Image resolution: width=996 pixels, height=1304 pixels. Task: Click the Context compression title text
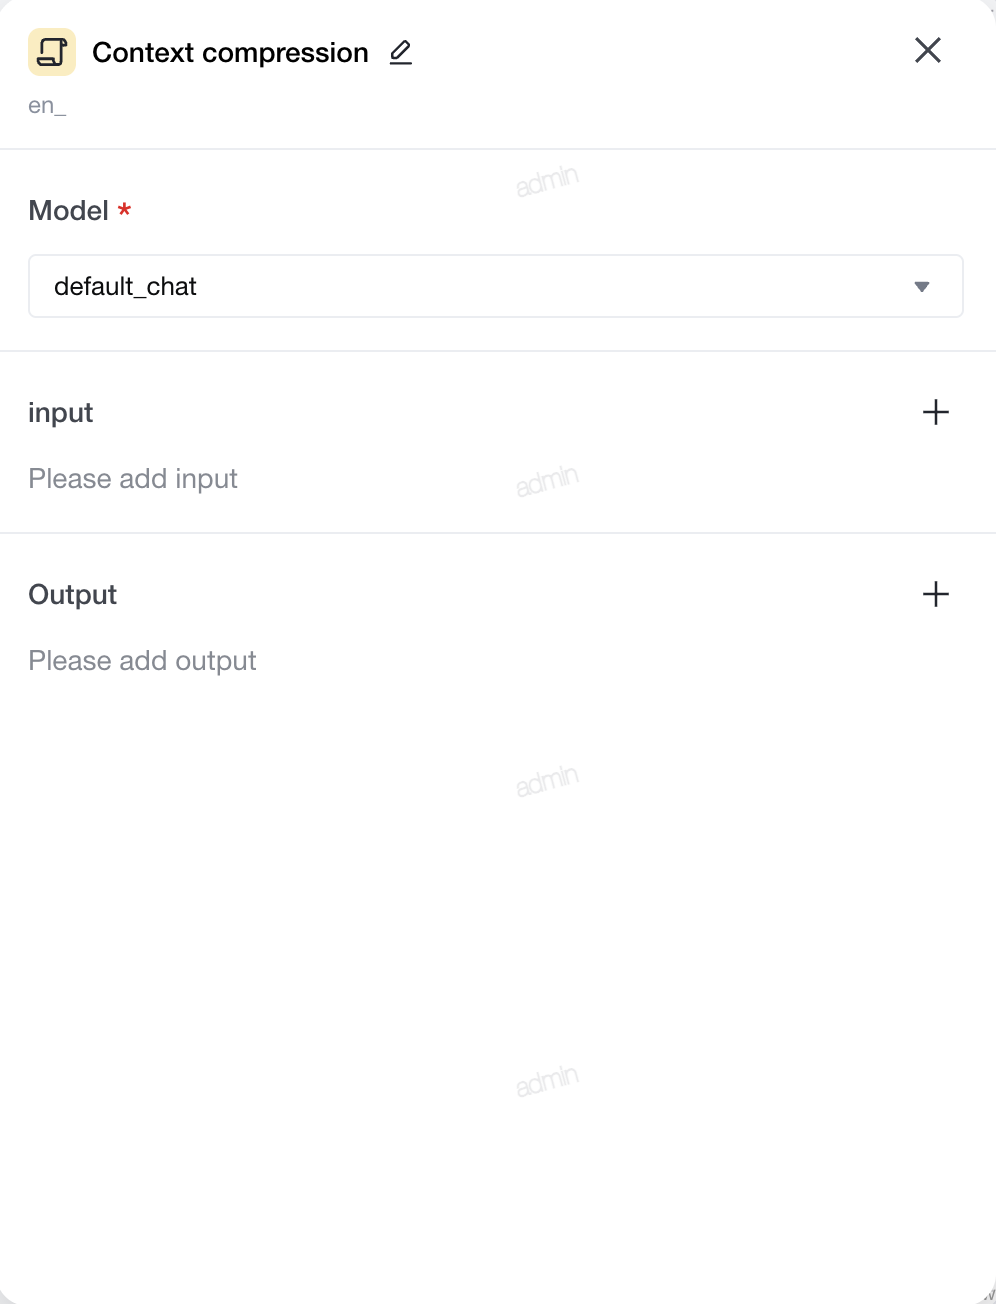[x=230, y=52]
